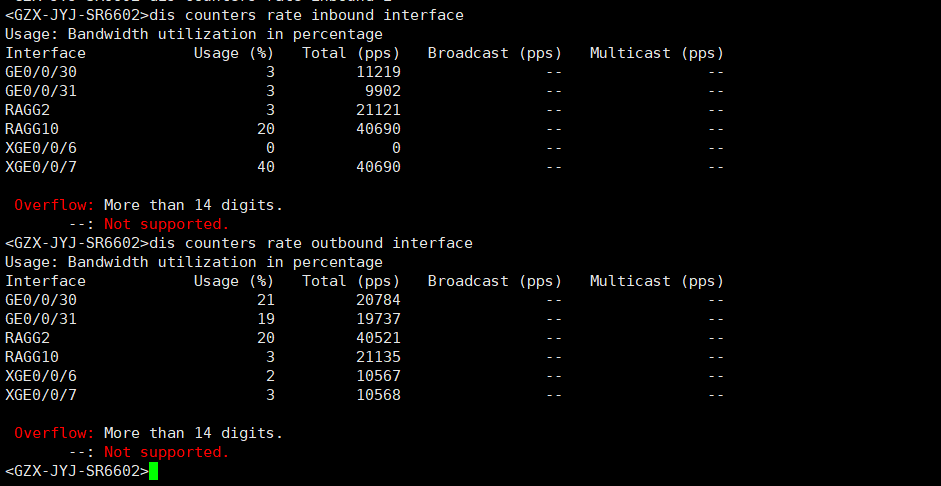Click the 10568 total pps value
Image resolution: width=941 pixels, height=486 pixels.
click(x=378, y=395)
